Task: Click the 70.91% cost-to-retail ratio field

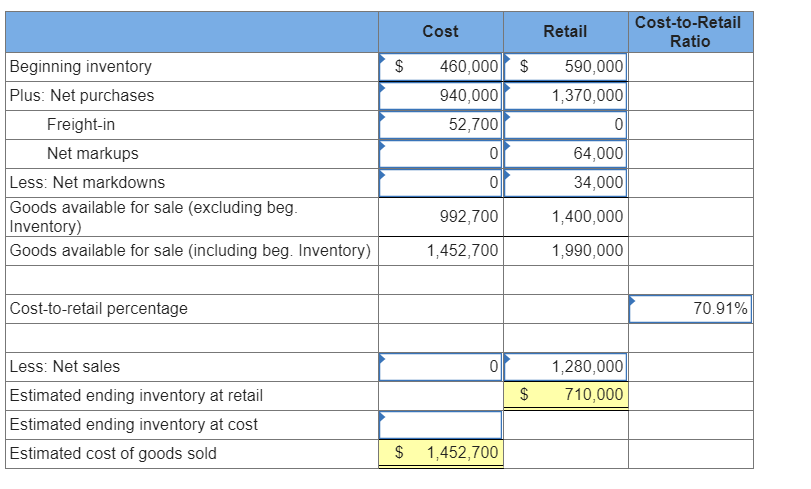Action: pos(690,309)
